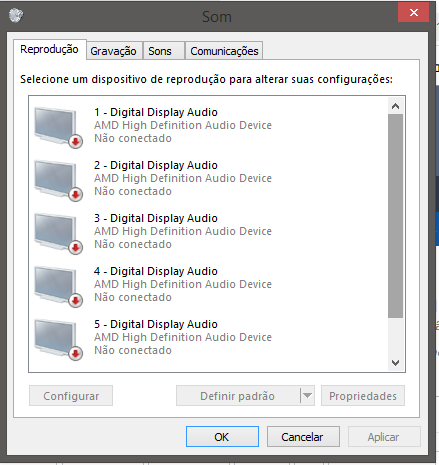Click the red not-connected badge on device 1
This screenshot has width=439, height=465.
point(76,142)
